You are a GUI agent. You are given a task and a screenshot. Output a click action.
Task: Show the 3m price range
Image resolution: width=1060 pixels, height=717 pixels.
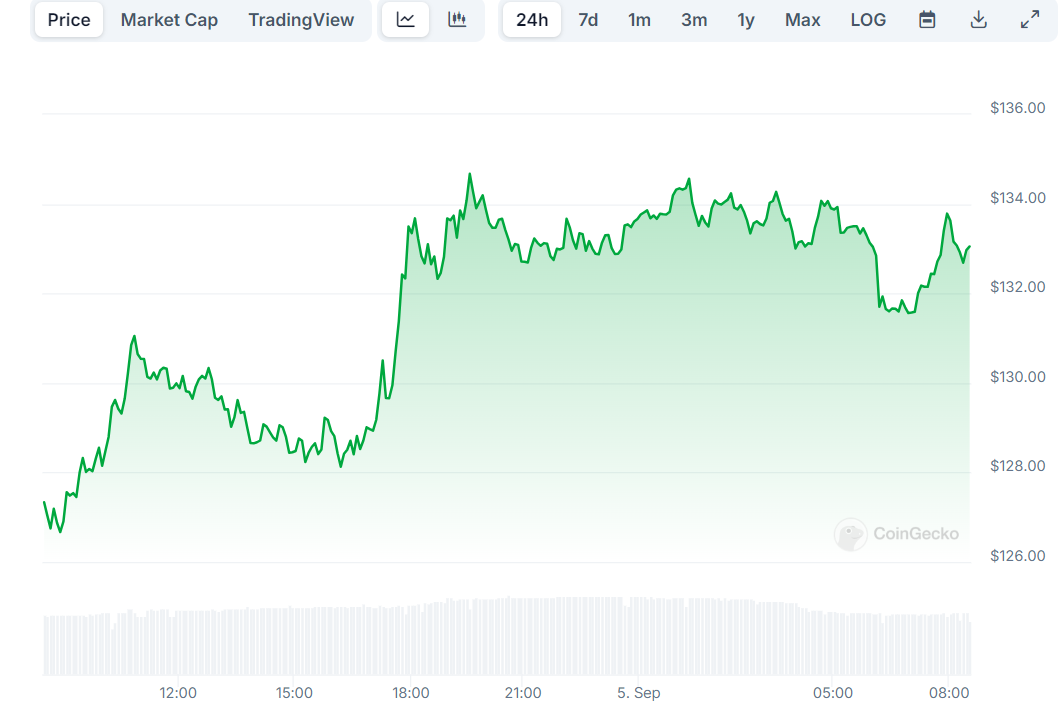(694, 20)
